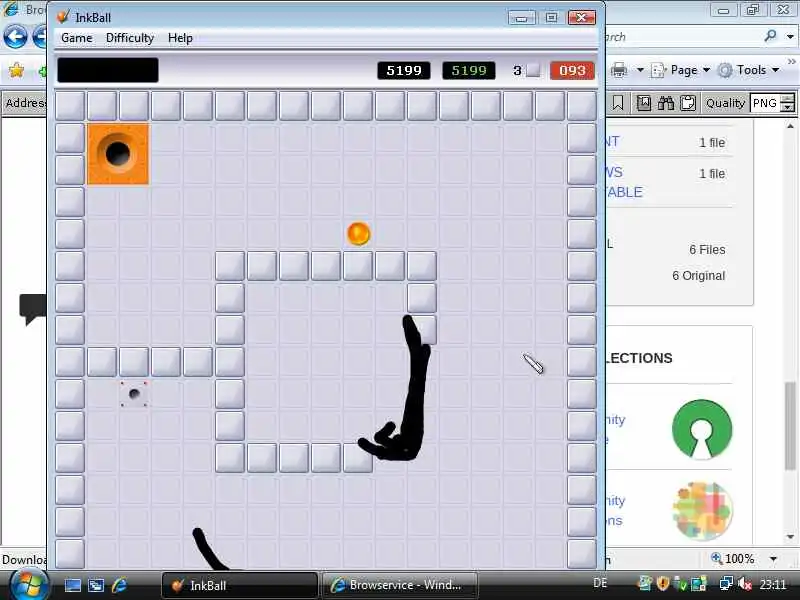Click the Show Desktop quick launch icon
The image size is (800, 600).
[72, 585]
